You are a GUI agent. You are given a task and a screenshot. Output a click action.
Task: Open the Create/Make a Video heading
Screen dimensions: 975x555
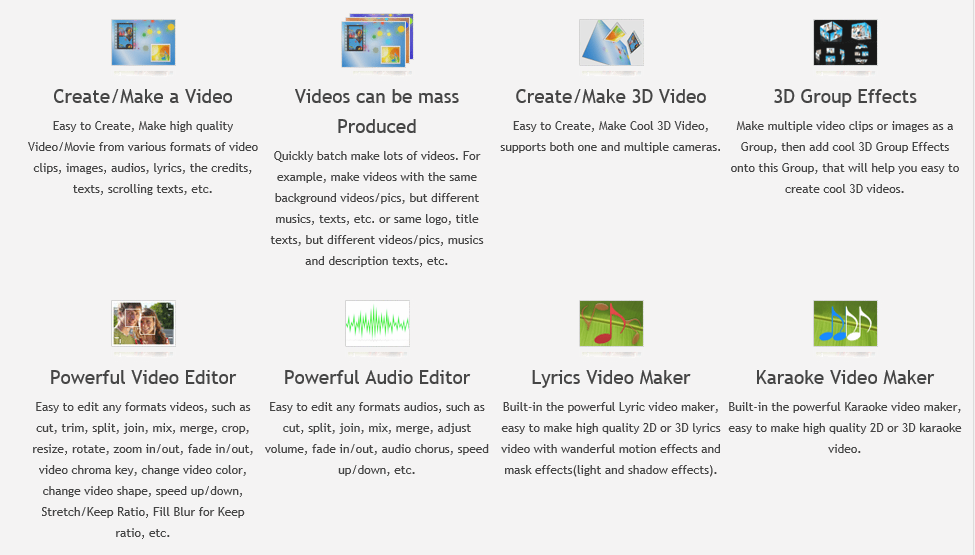(x=143, y=97)
